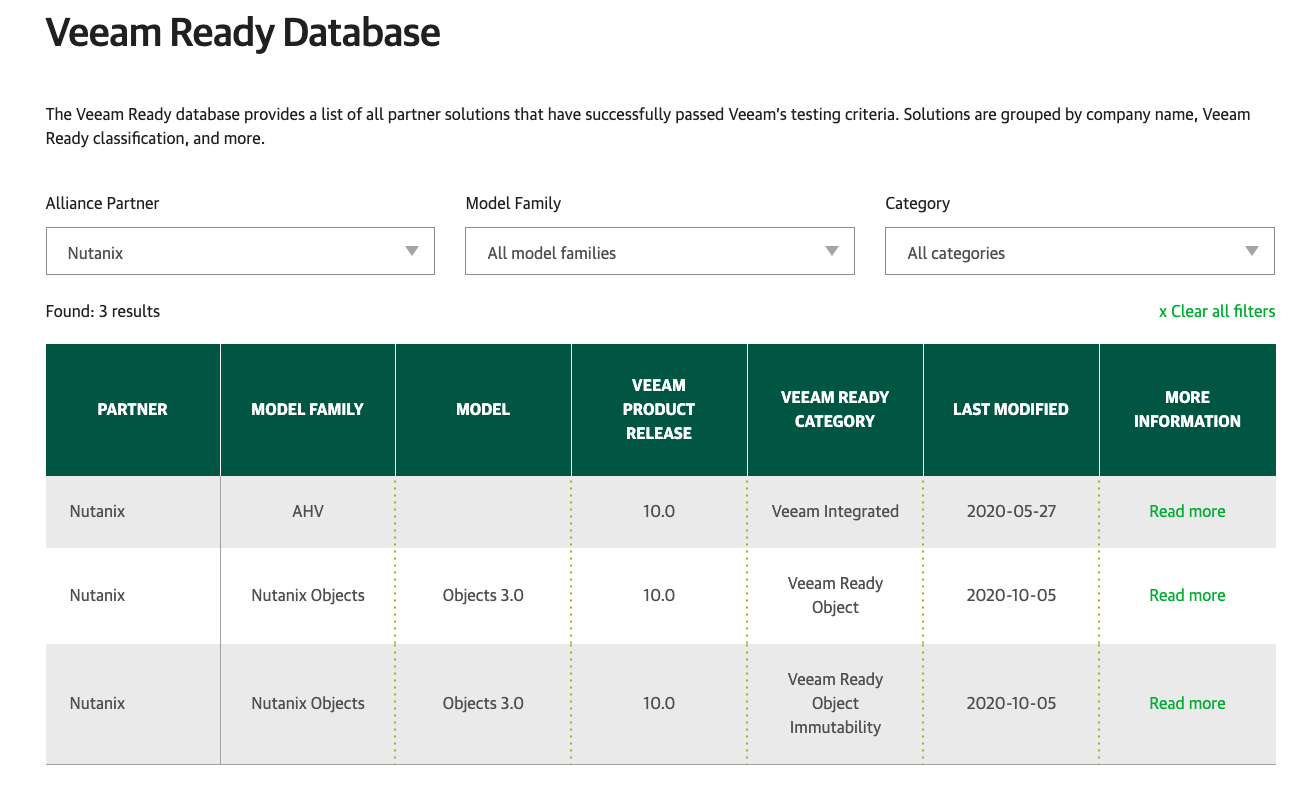Open the Category dropdown
This screenshot has width=1316, height=796.
pos(1079,252)
